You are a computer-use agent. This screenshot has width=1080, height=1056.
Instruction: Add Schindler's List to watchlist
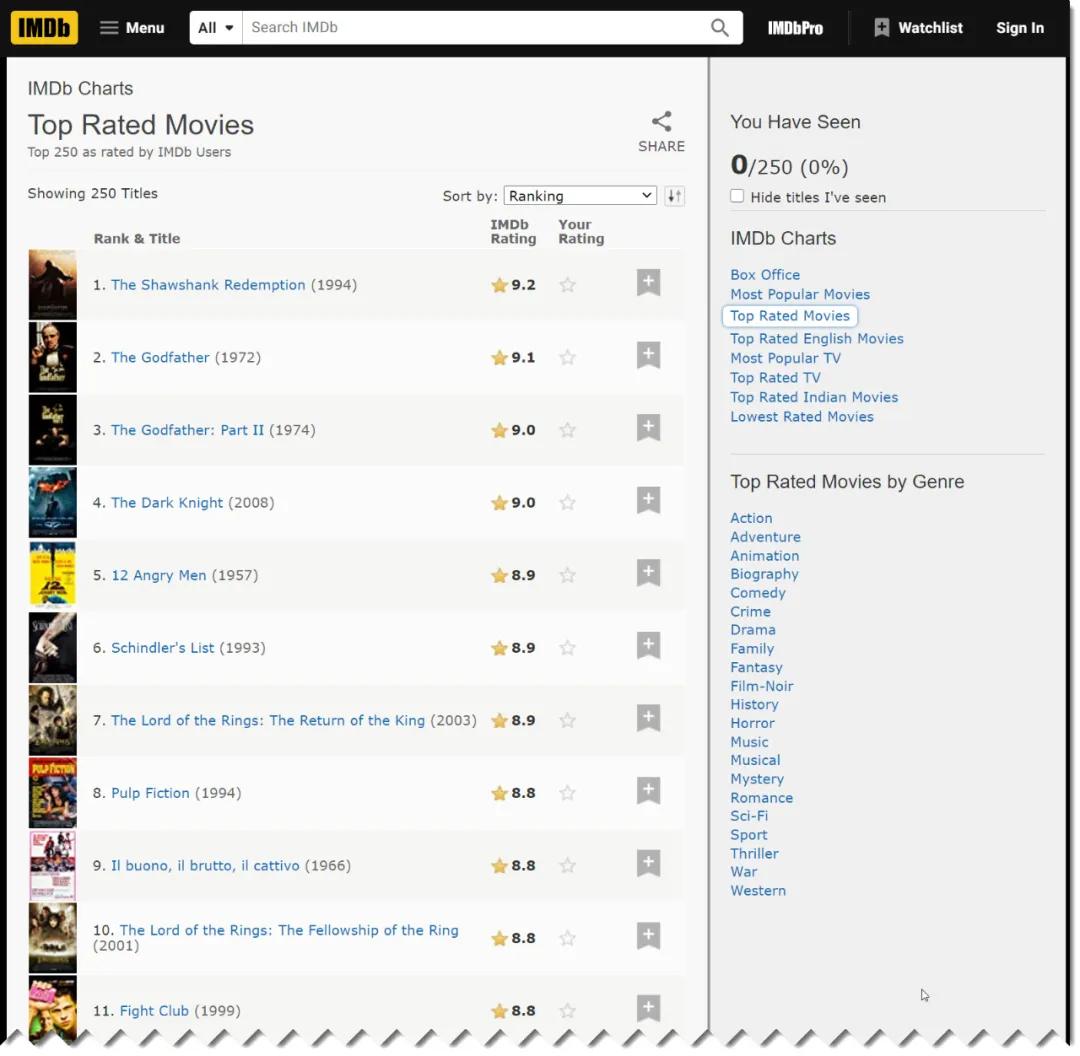[648, 645]
